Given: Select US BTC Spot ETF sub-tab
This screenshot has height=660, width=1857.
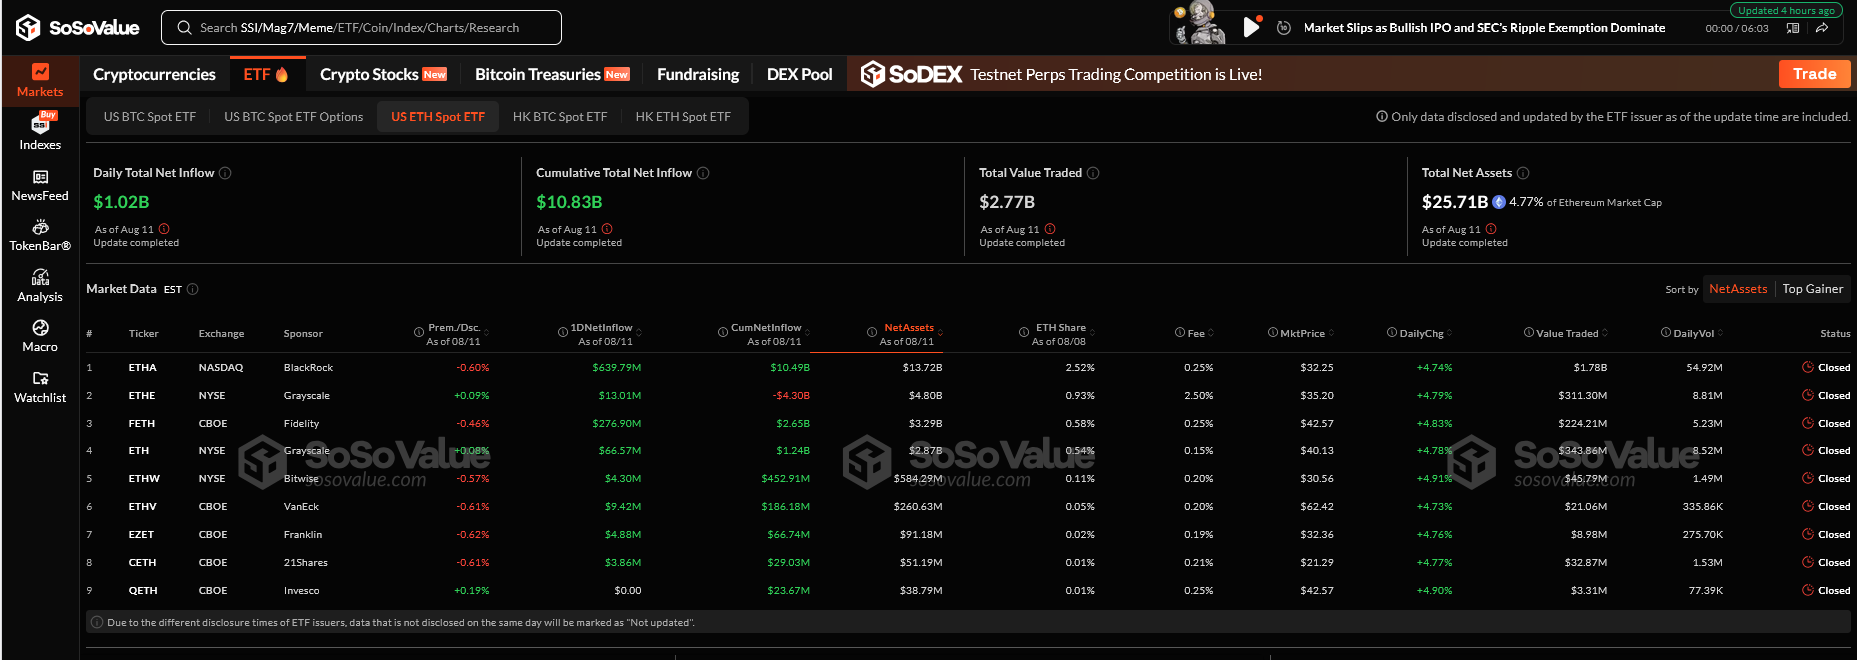Looking at the screenshot, I should (150, 117).
